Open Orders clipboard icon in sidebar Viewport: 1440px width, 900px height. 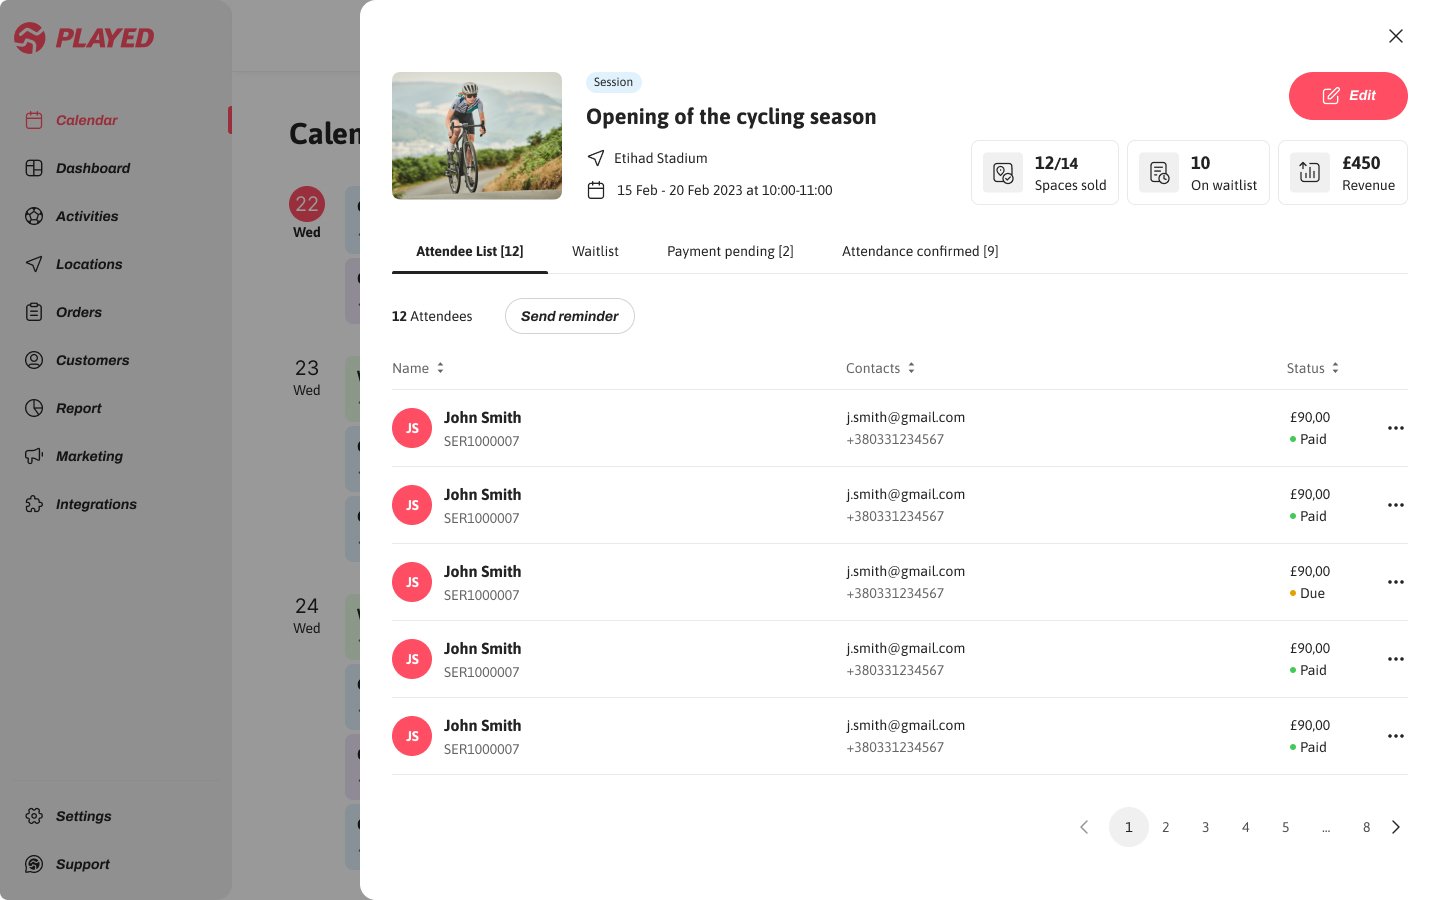34,312
